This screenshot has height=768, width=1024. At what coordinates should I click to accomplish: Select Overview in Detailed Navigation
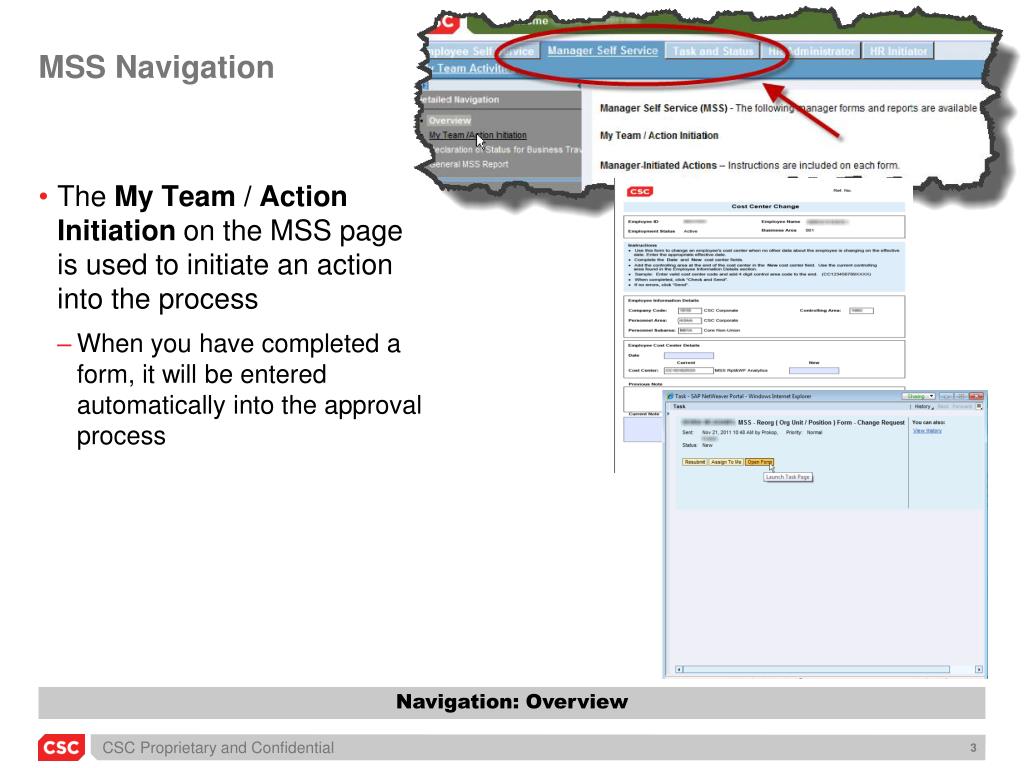(449, 120)
